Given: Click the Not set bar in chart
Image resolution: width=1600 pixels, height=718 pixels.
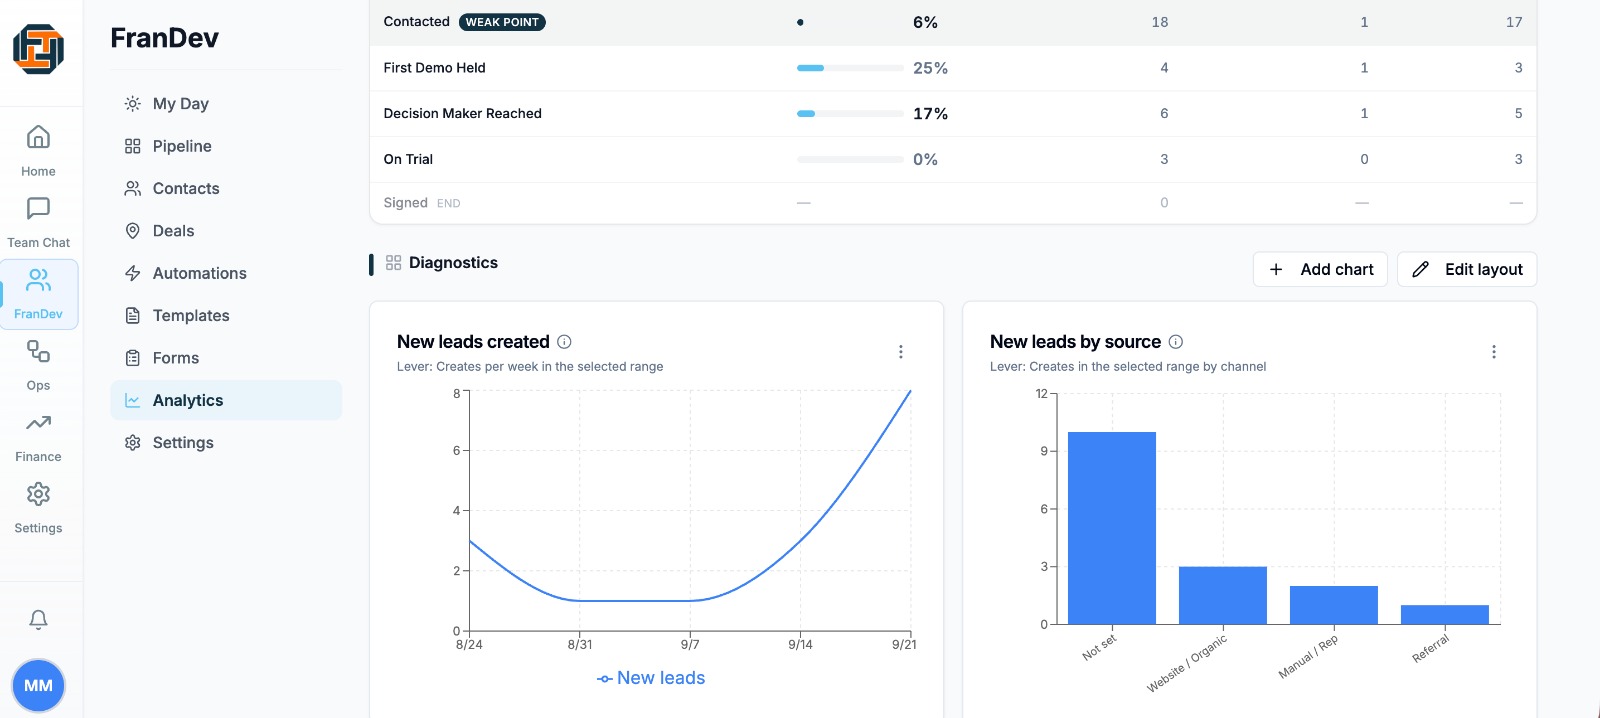Looking at the screenshot, I should tap(1112, 528).
